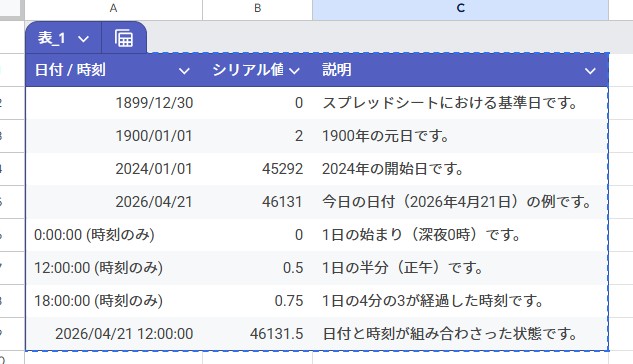Click description 日付と時刻が組み合わさった状態です。

[450, 334]
